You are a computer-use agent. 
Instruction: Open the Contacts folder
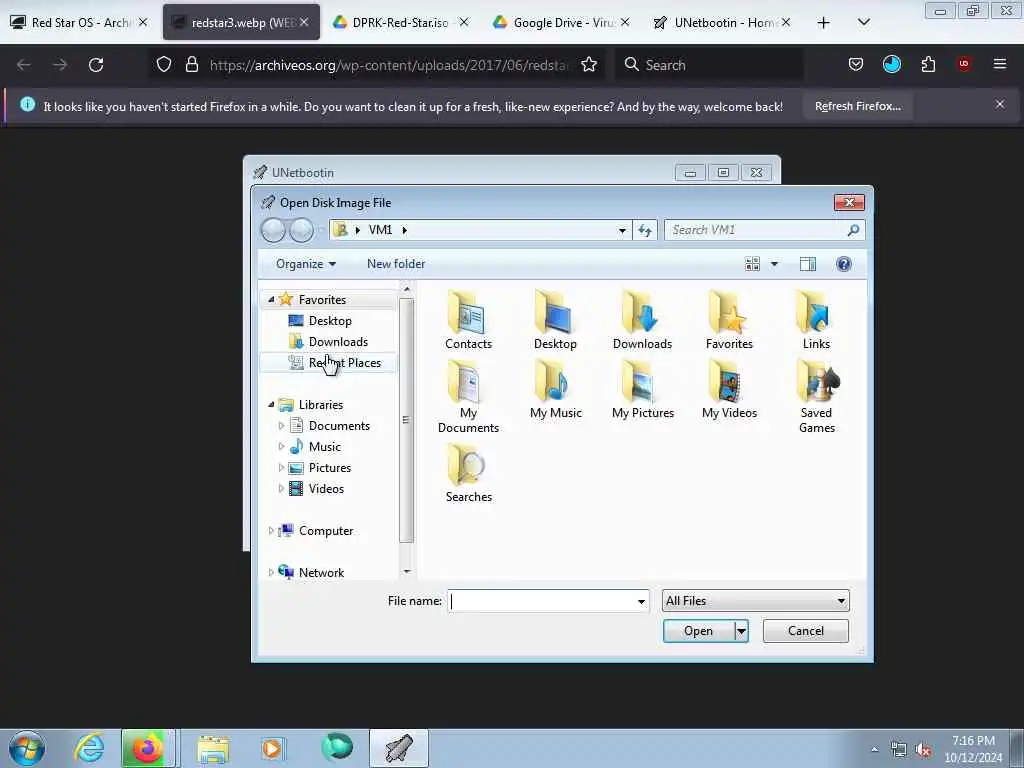pos(468,321)
